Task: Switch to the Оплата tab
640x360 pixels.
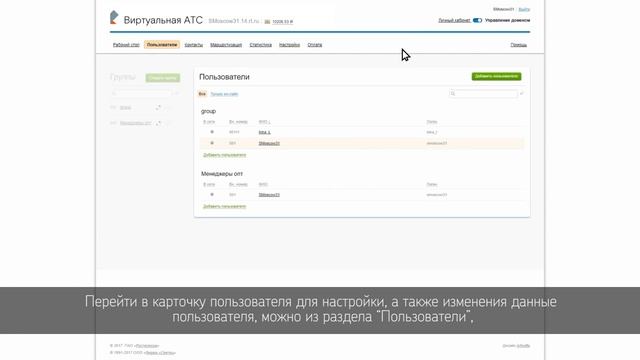Action: [x=315, y=45]
